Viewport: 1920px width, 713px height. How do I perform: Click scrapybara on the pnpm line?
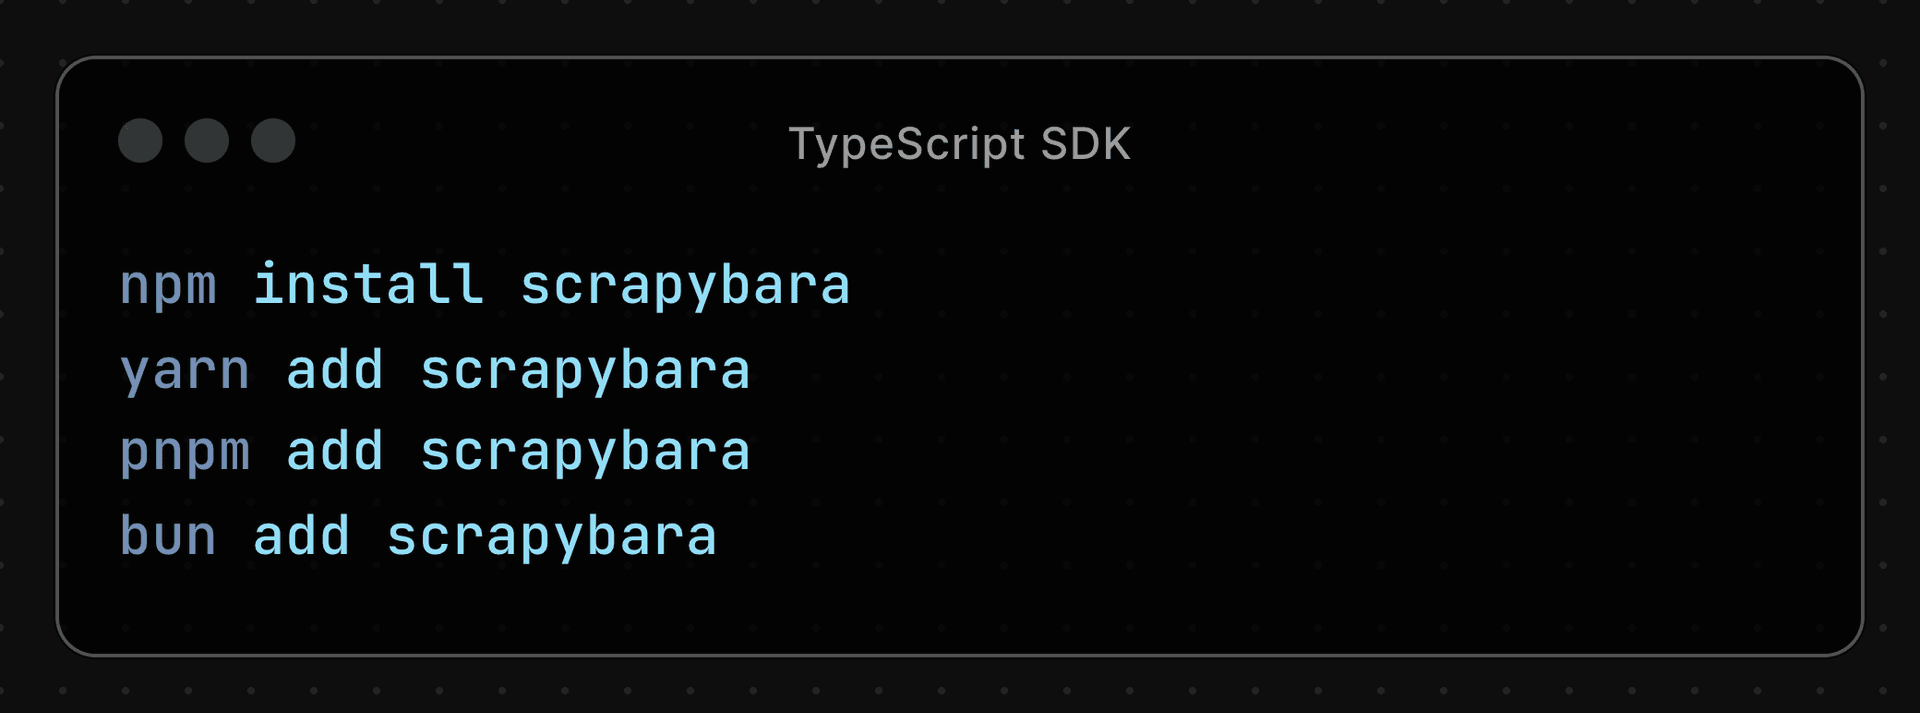(585, 452)
